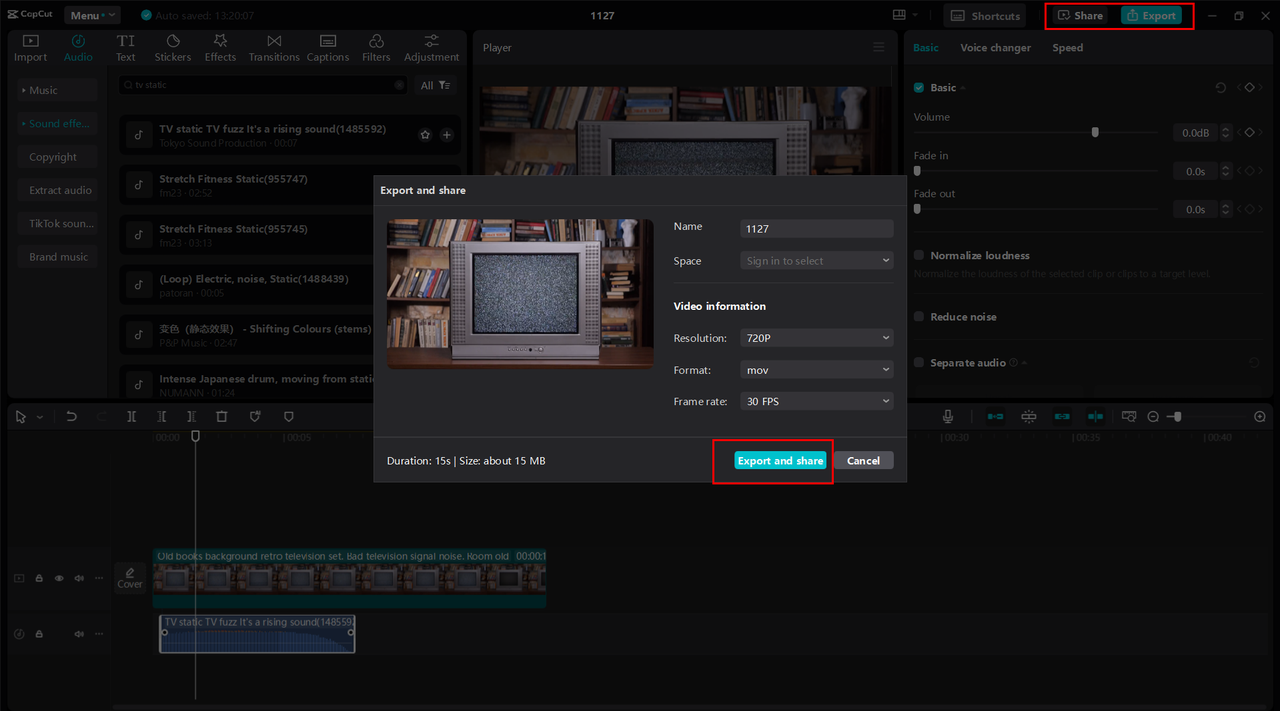Open the Effects panel
Image resolution: width=1280 pixels, height=711 pixels.
point(221,48)
